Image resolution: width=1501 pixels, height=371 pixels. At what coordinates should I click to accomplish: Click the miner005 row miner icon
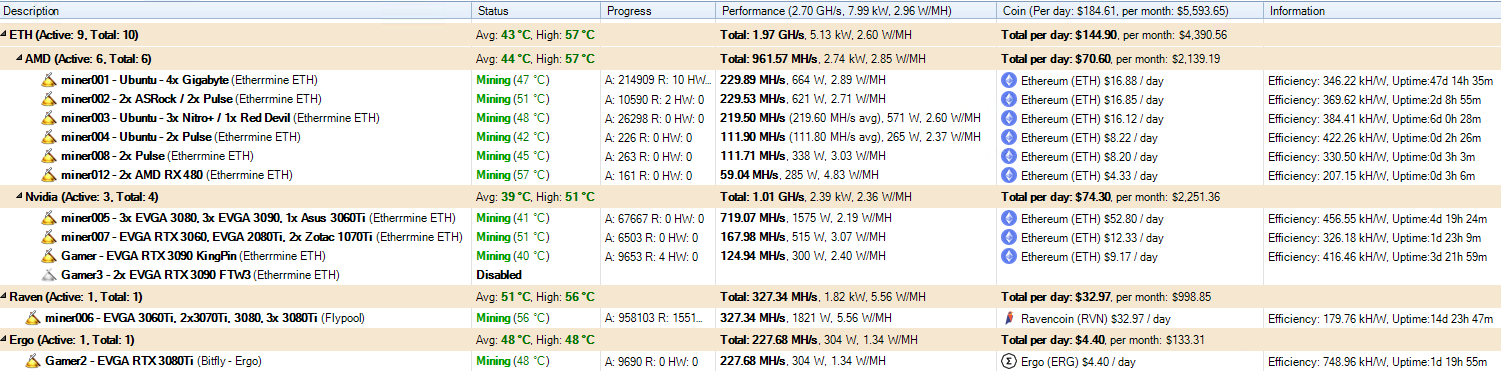point(49,218)
